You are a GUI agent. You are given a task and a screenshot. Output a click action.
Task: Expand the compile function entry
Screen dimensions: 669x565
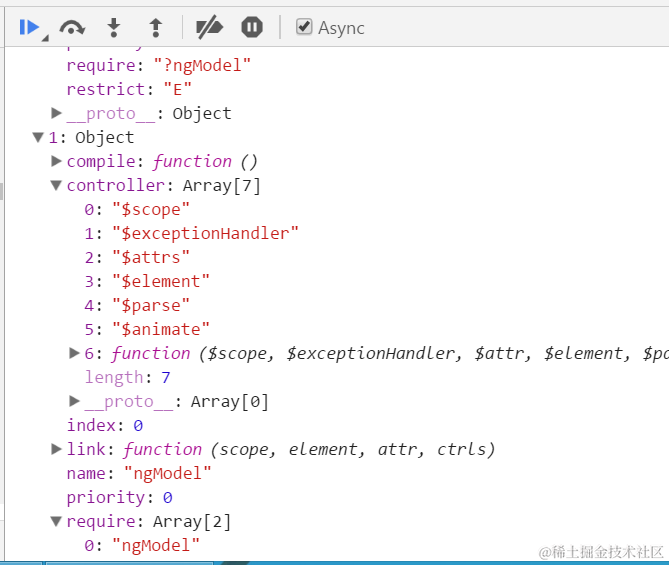tap(56, 161)
